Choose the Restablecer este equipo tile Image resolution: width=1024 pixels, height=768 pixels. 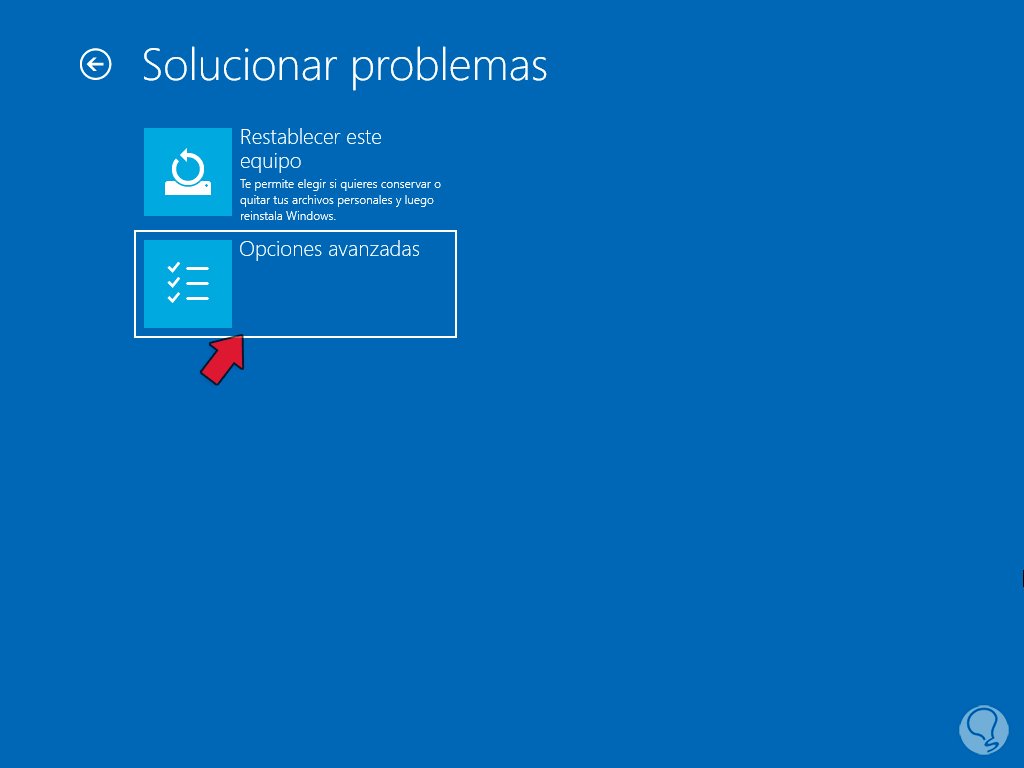click(x=294, y=172)
